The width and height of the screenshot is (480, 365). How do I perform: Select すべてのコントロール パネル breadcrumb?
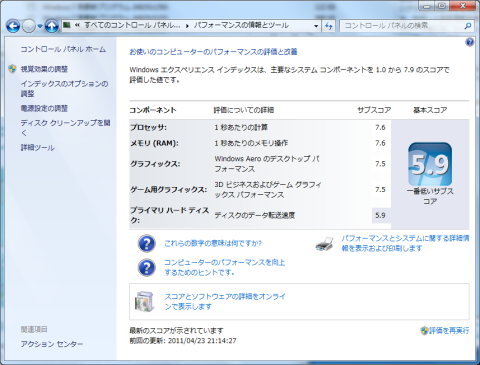point(132,25)
